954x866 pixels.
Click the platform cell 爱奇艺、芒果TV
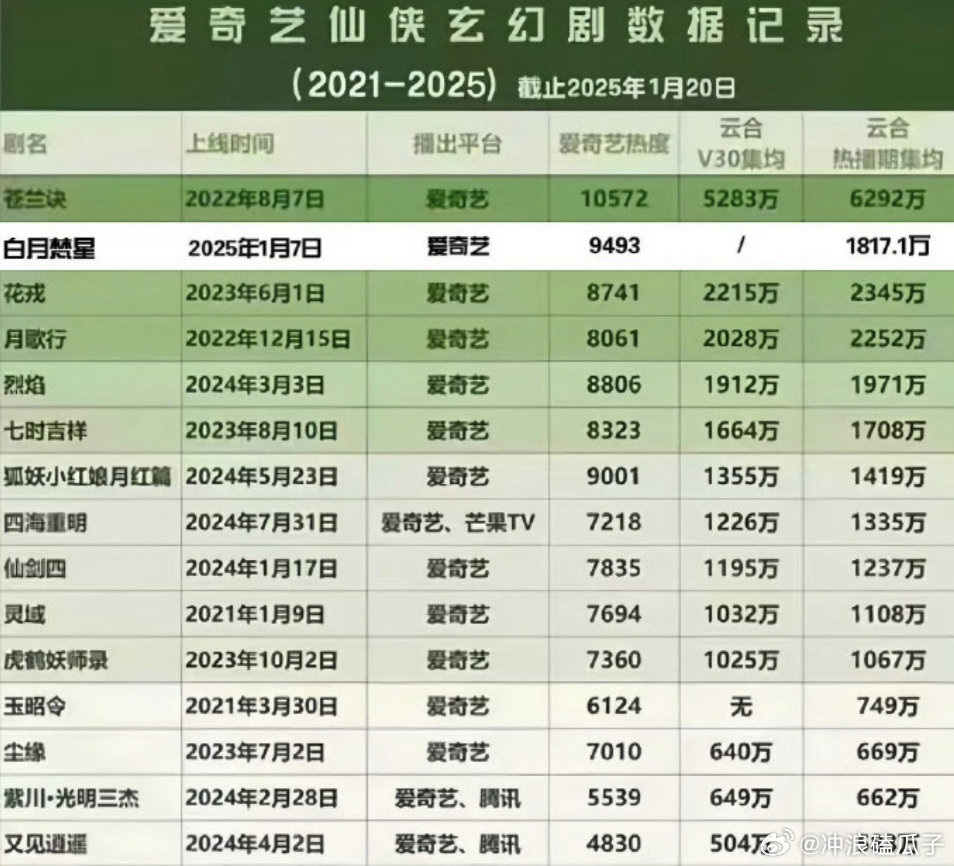coord(458,523)
